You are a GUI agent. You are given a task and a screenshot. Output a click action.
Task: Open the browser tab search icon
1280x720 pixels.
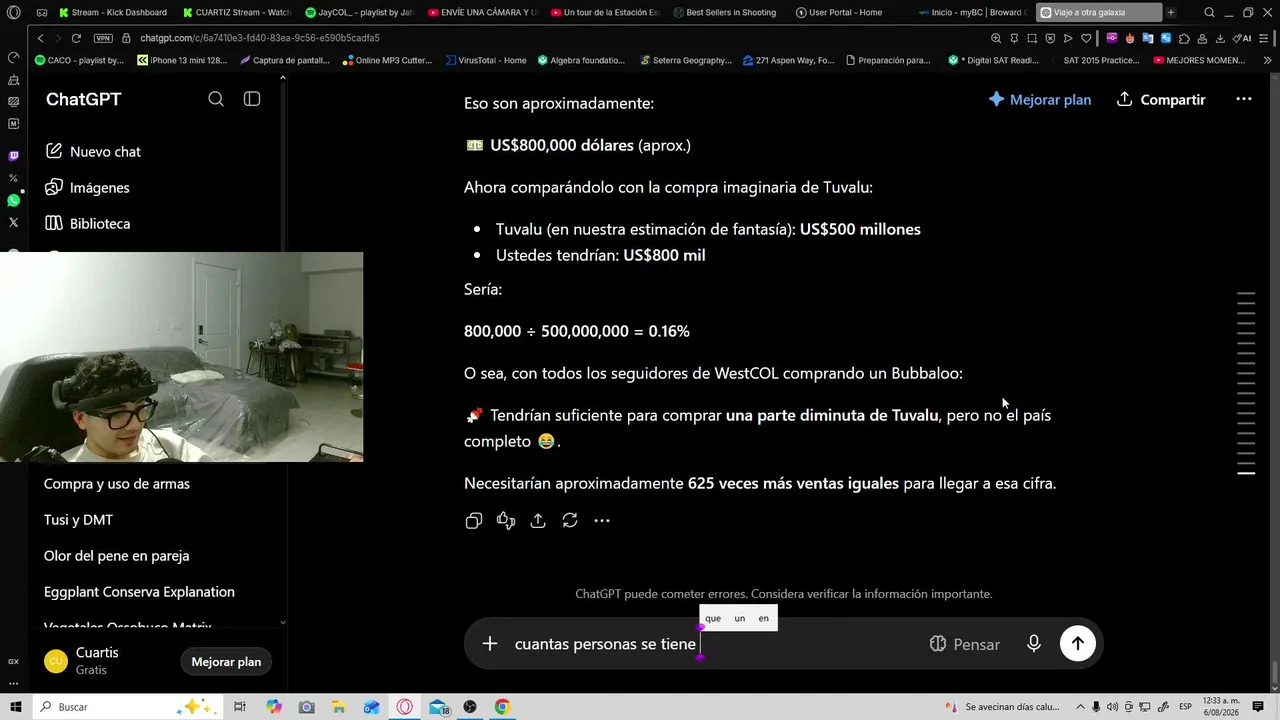click(x=1209, y=13)
